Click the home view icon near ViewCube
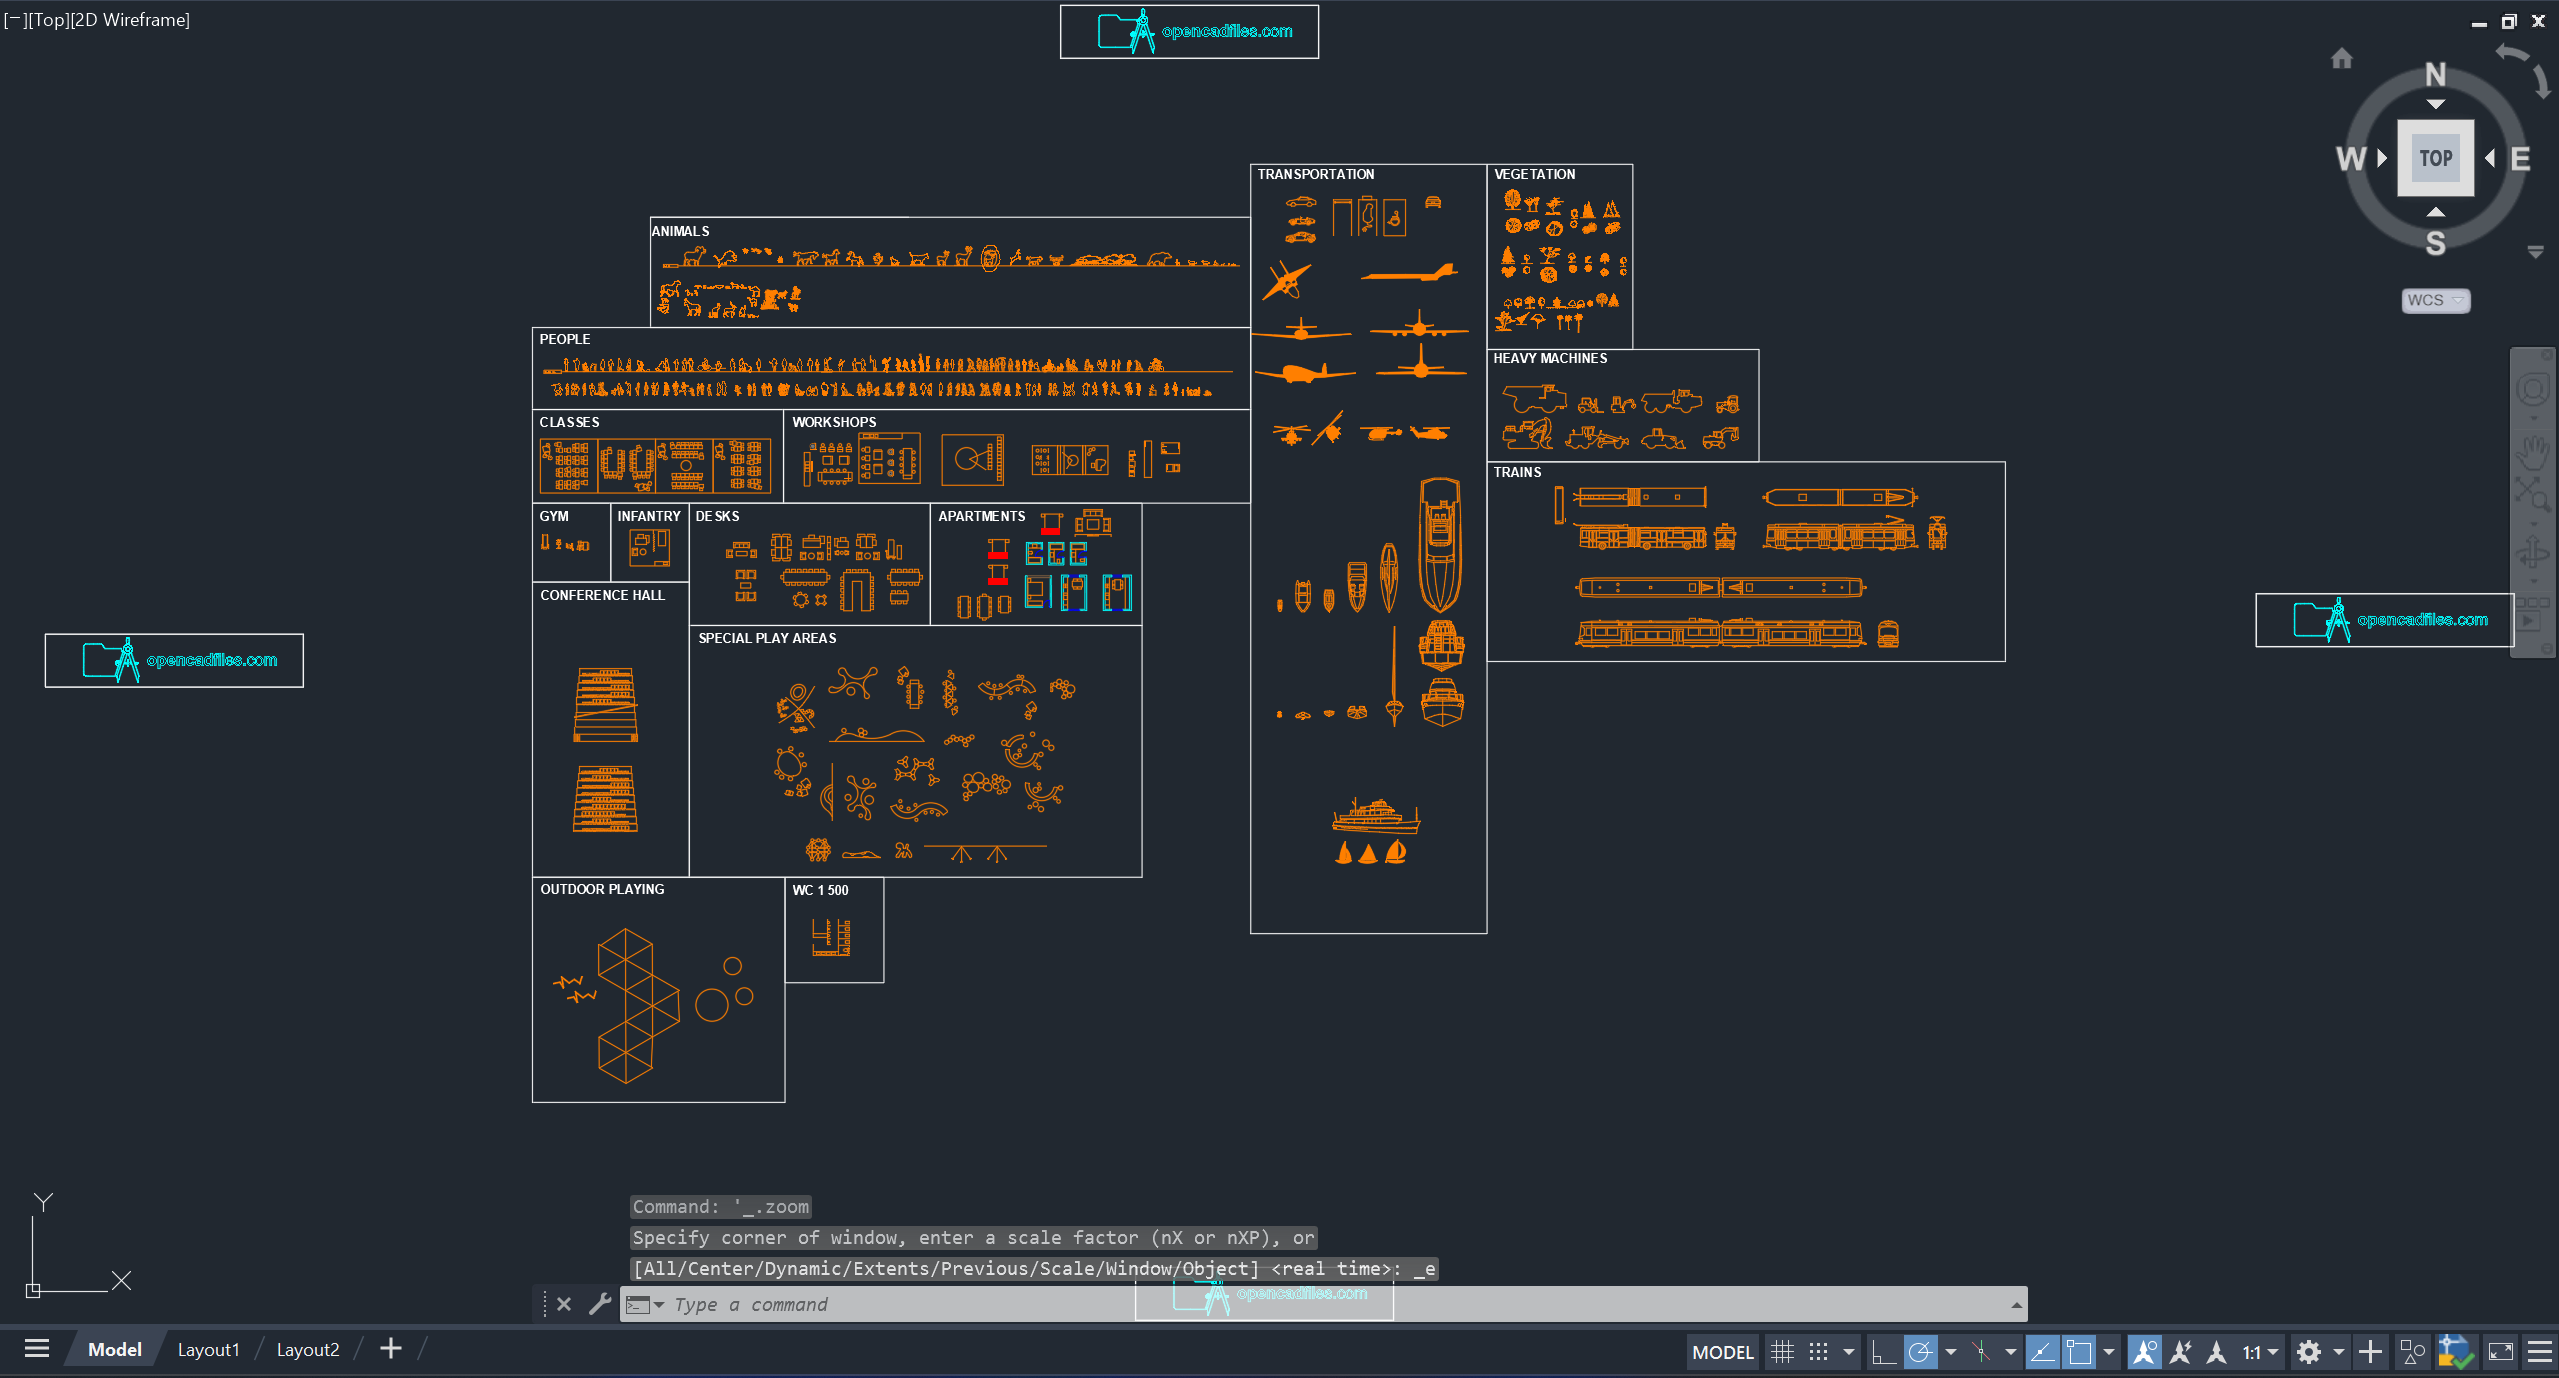Screen dimensions: 2559x1378 [2342, 59]
